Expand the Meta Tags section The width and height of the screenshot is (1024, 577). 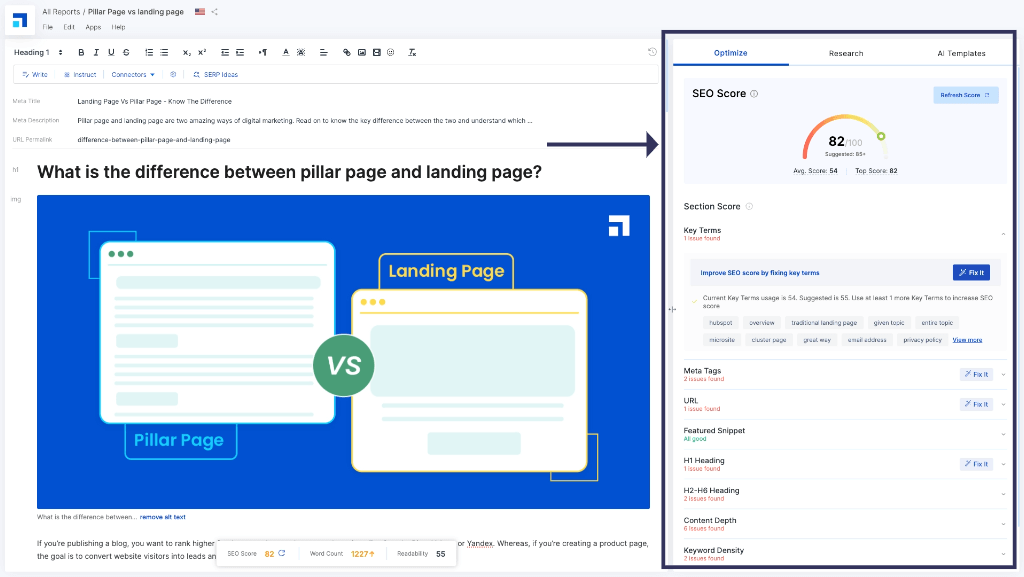pos(1003,375)
